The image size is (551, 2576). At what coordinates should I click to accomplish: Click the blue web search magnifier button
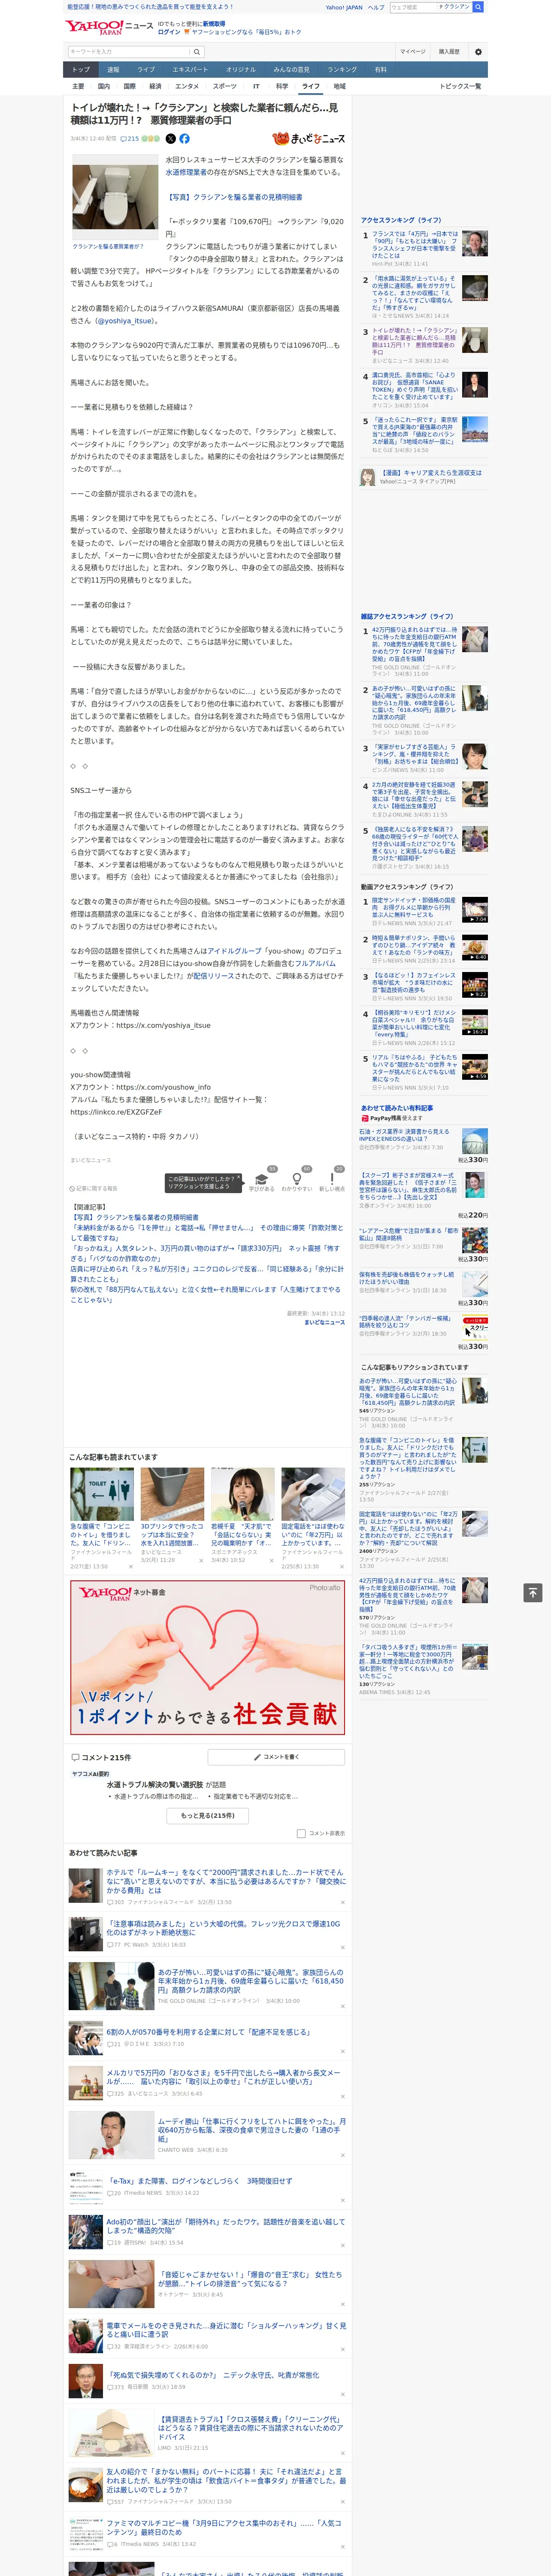[478, 7]
